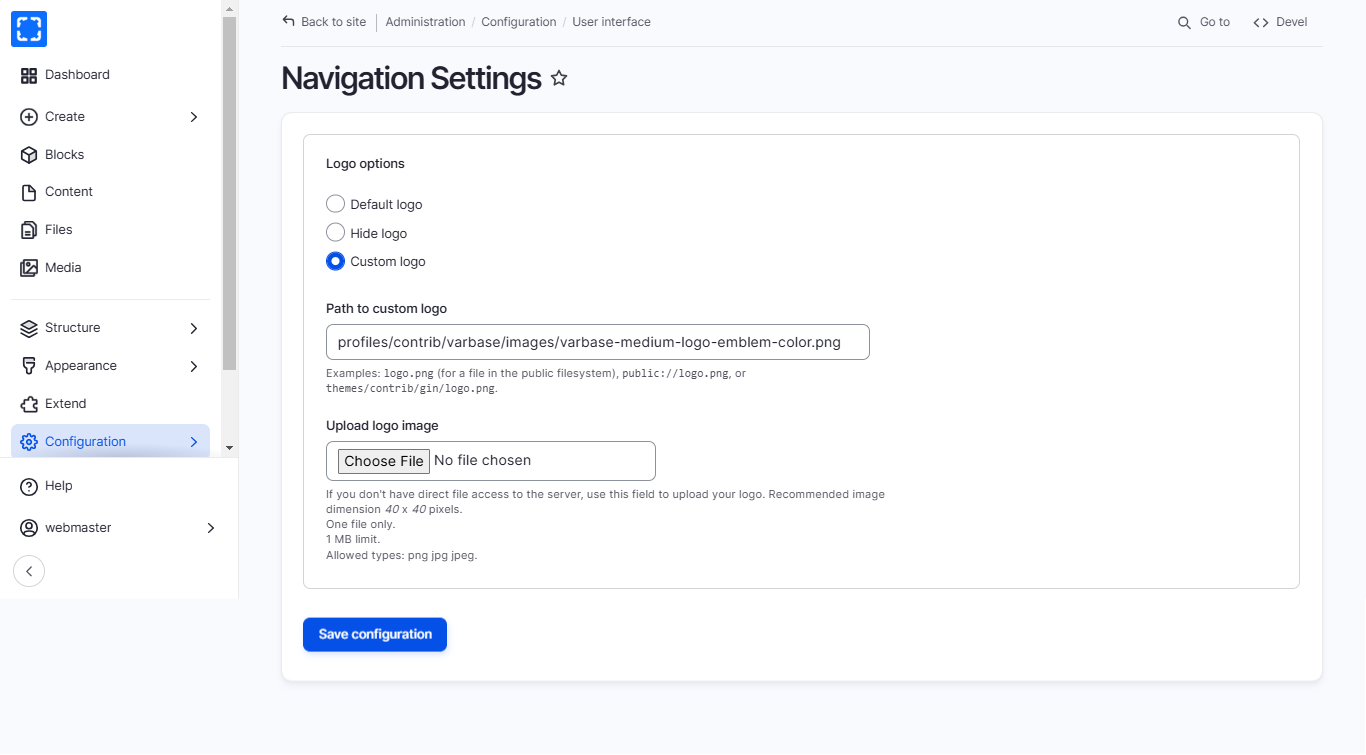Image resolution: width=1366 pixels, height=755 pixels.
Task: Click the Varbase logo in the sidebar
Action: coord(29,29)
